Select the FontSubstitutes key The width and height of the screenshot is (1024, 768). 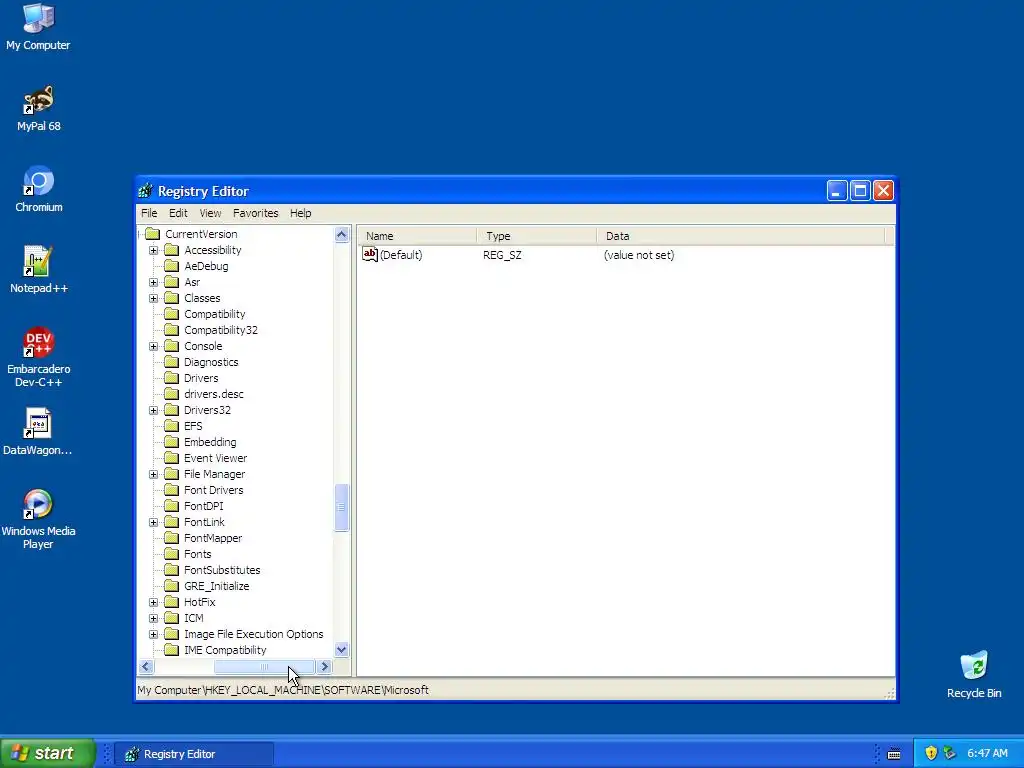tap(222, 570)
